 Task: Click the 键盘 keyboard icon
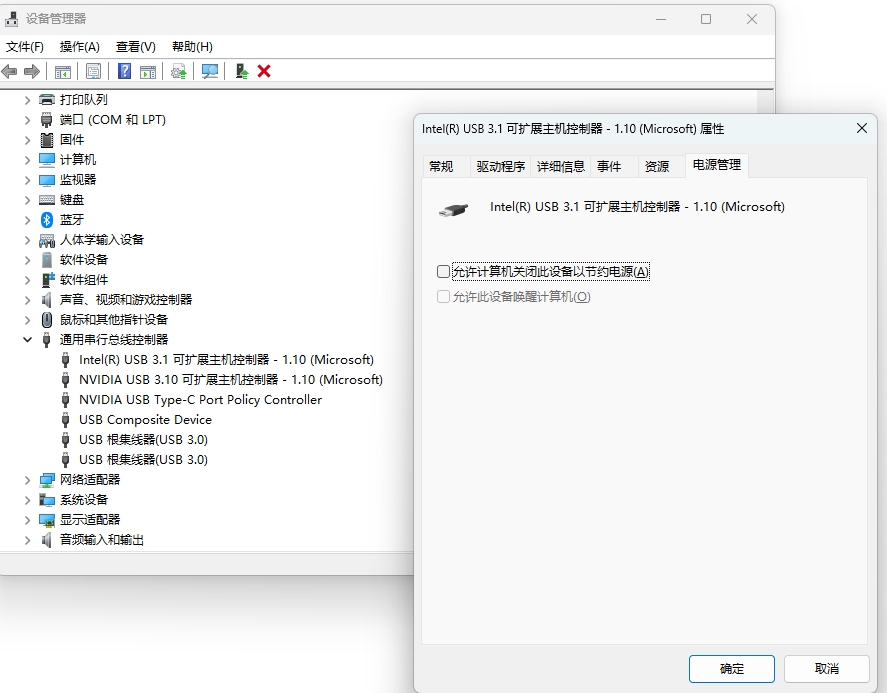point(47,200)
